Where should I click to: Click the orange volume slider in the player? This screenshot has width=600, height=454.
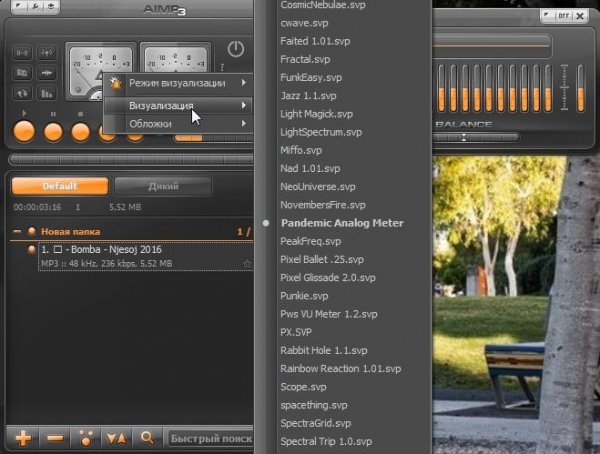213,137
